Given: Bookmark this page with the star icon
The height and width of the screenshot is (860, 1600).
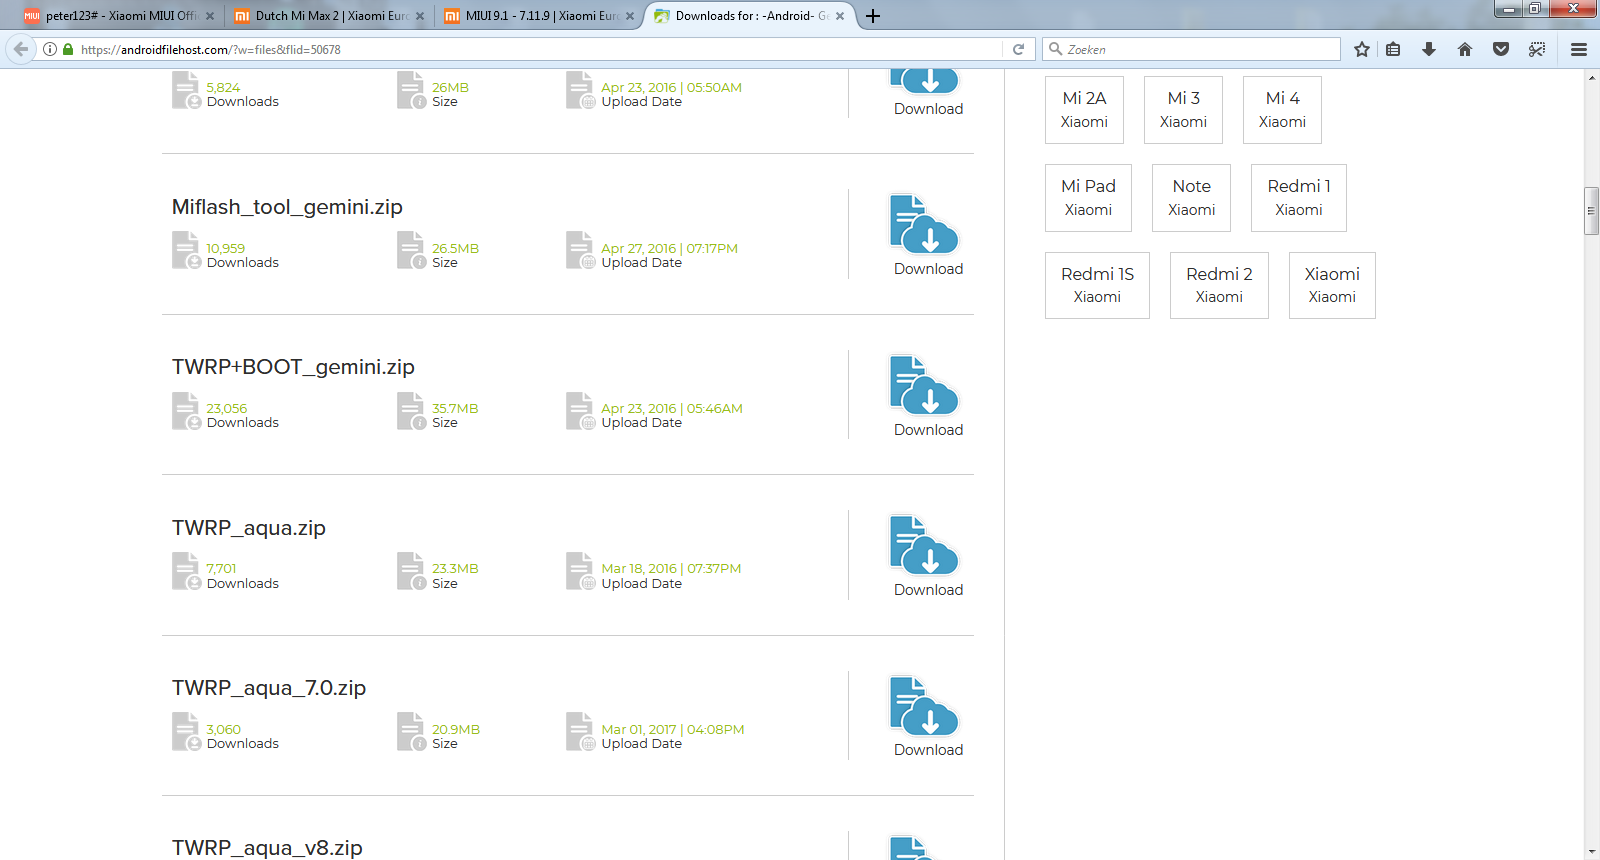Looking at the screenshot, I should click(1361, 49).
